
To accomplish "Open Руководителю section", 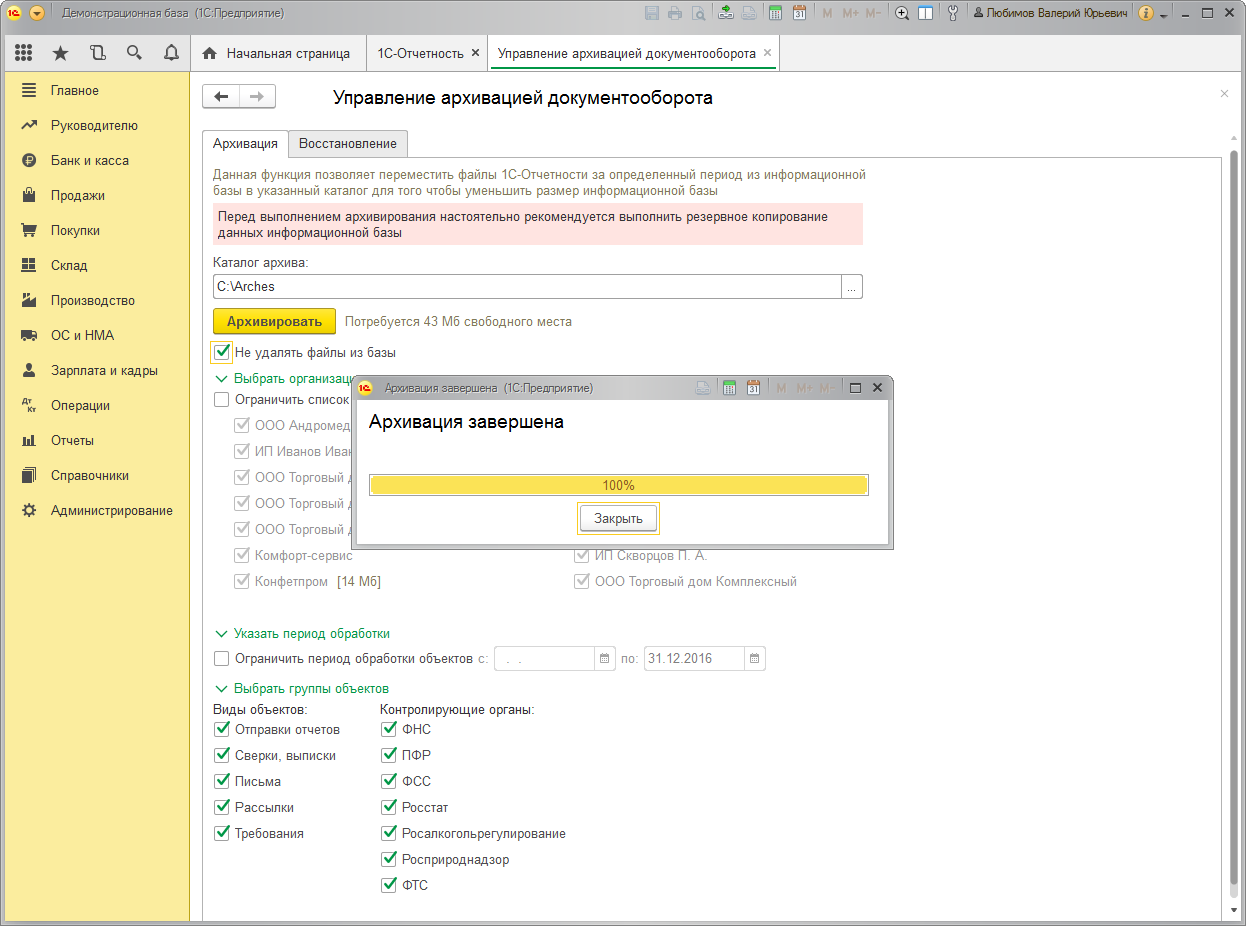I will point(94,125).
